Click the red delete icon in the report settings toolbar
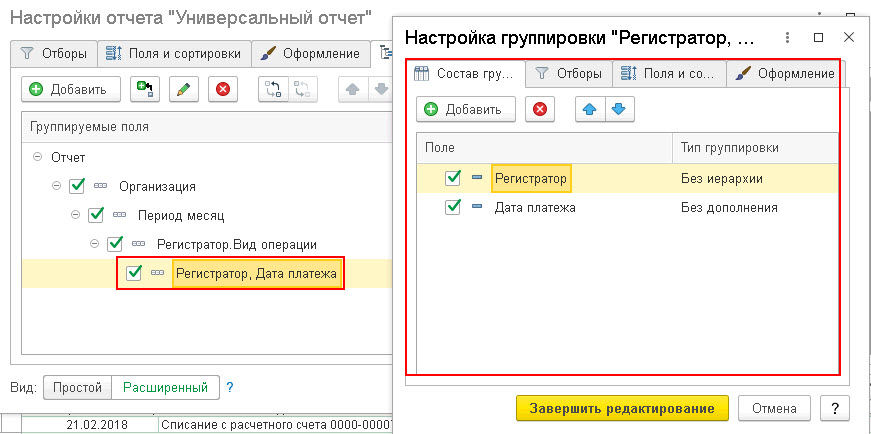The image size is (871, 434). [223, 89]
